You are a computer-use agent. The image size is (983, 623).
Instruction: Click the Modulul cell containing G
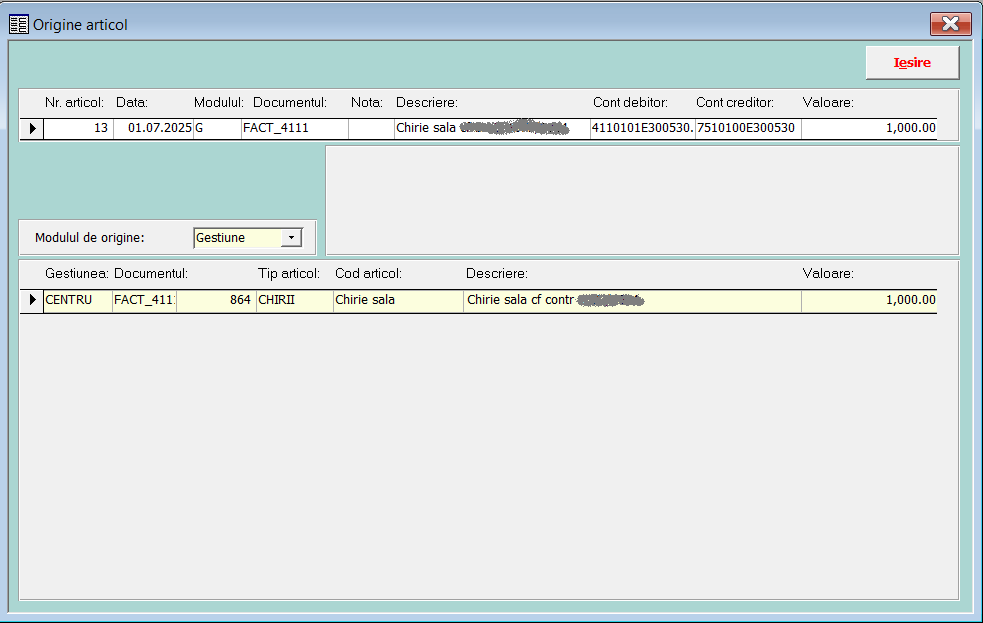[x=216, y=128]
